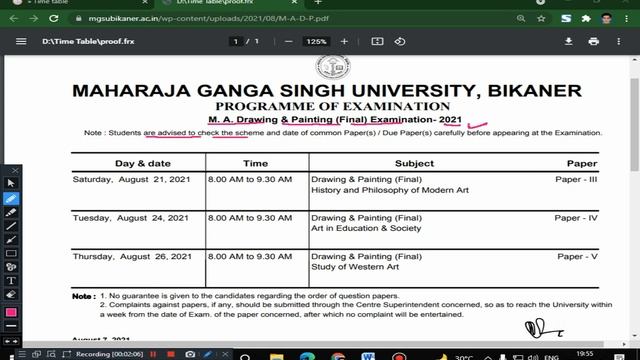Open Microsoft Word from the taskbar
The image size is (640, 360).
368,357
